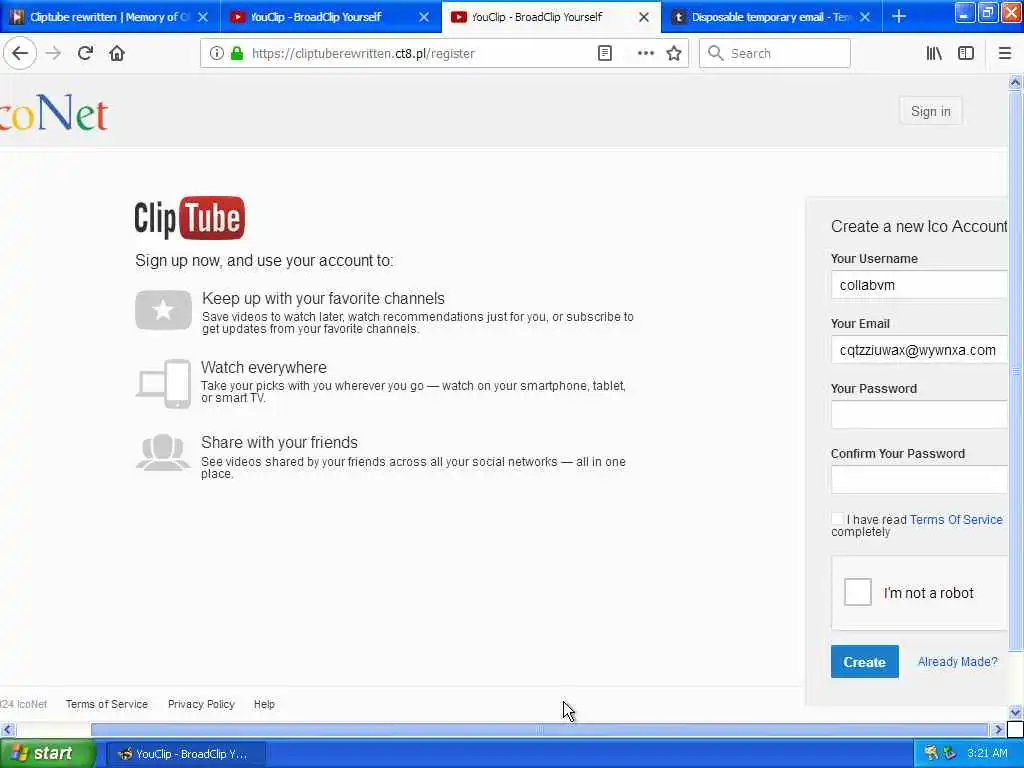
Task: Click the ClipTube logo
Action: click(189, 218)
